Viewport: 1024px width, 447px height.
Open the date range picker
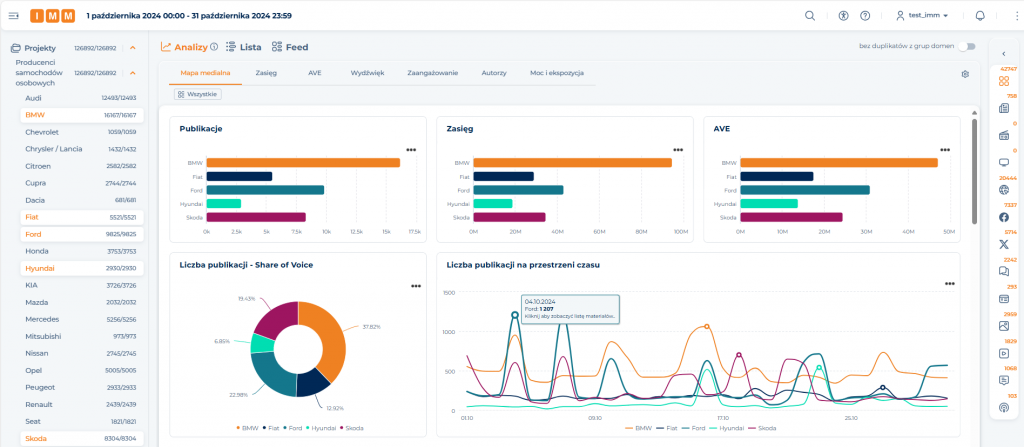coord(189,16)
